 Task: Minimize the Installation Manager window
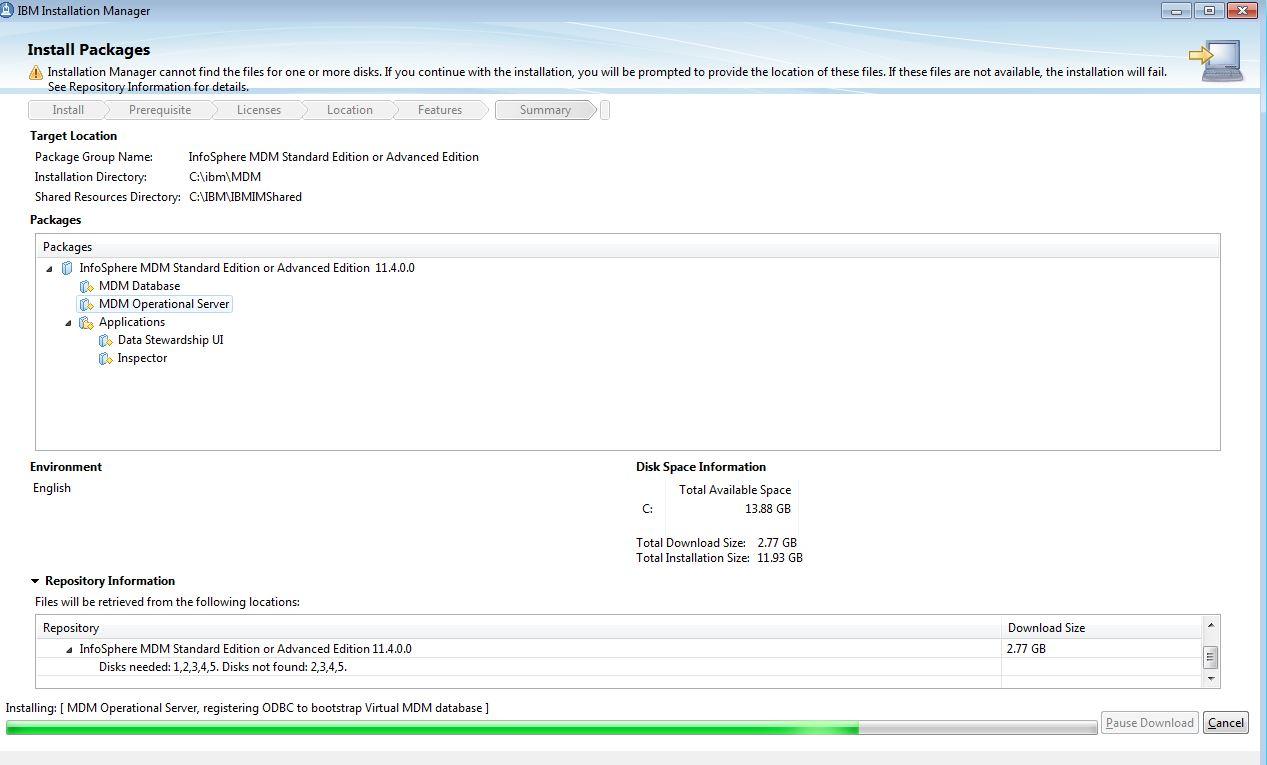1176,11
